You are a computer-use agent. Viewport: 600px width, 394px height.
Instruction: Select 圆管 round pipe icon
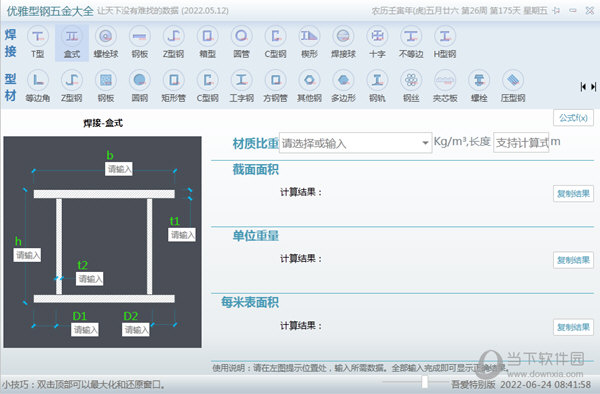pyautogui.click(x=241, y=42)
